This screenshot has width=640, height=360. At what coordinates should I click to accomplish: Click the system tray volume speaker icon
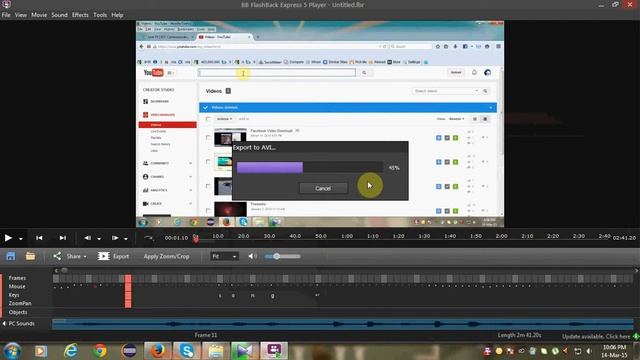click(x=589, y=351)
